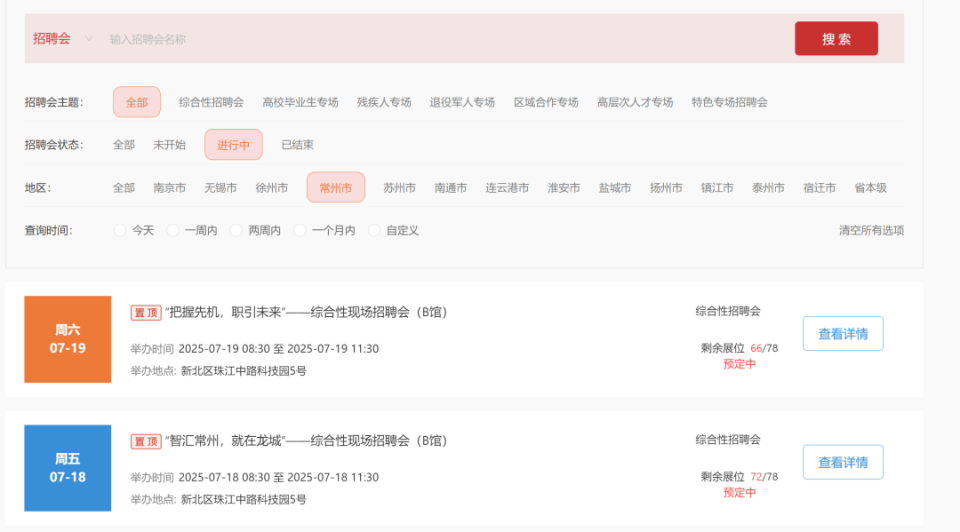Open the 把握先机，职引未来 job fair title

click(x=306, y=312)
